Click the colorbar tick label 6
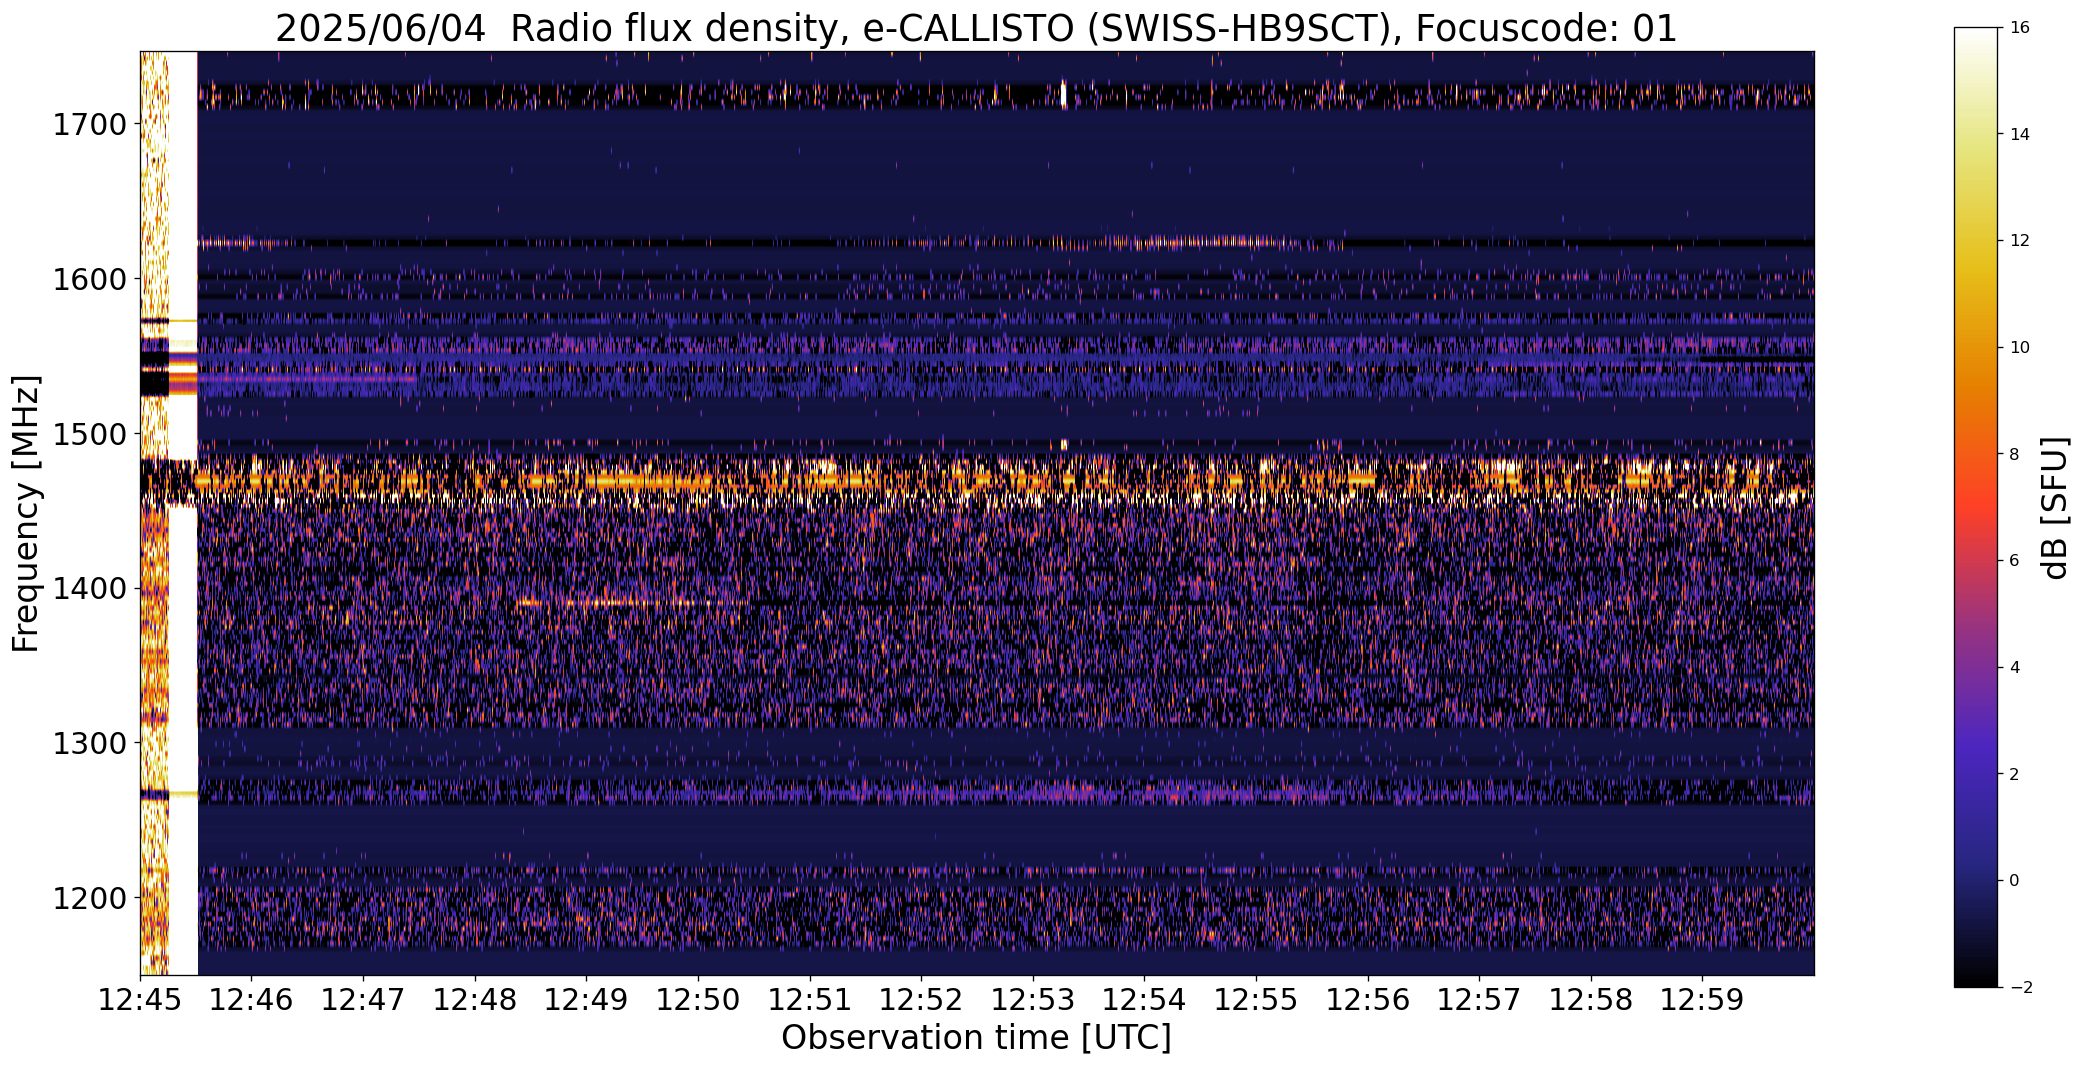This screenshot has width=2085, height=1067. click(2014, 560)
